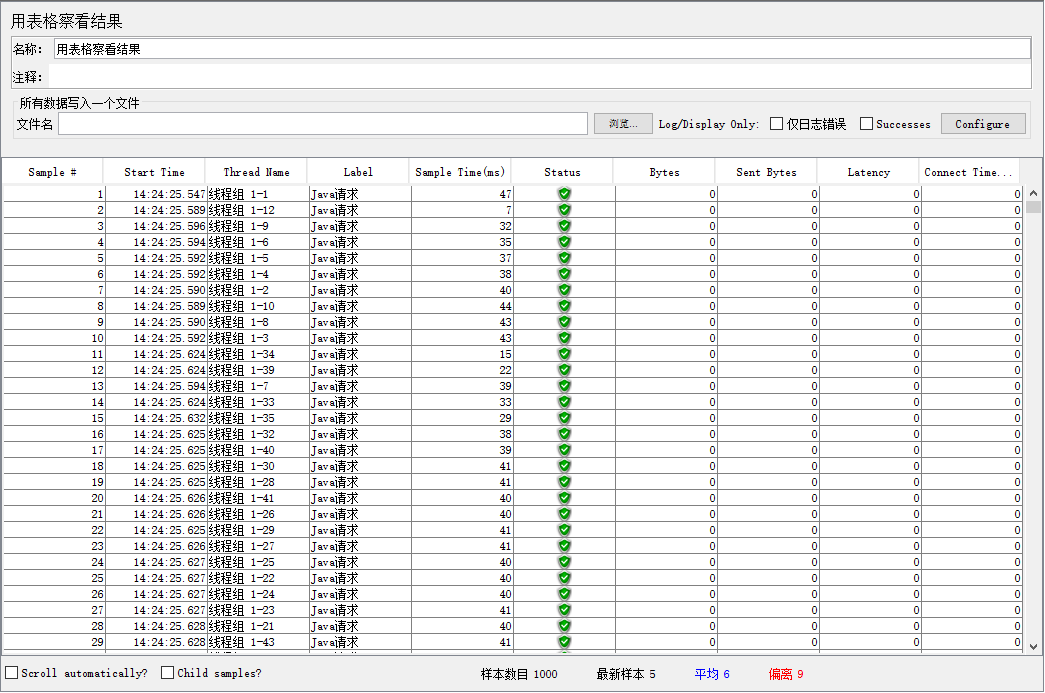Toggle Scroll automatically checkbox

[x=12, y=673]
